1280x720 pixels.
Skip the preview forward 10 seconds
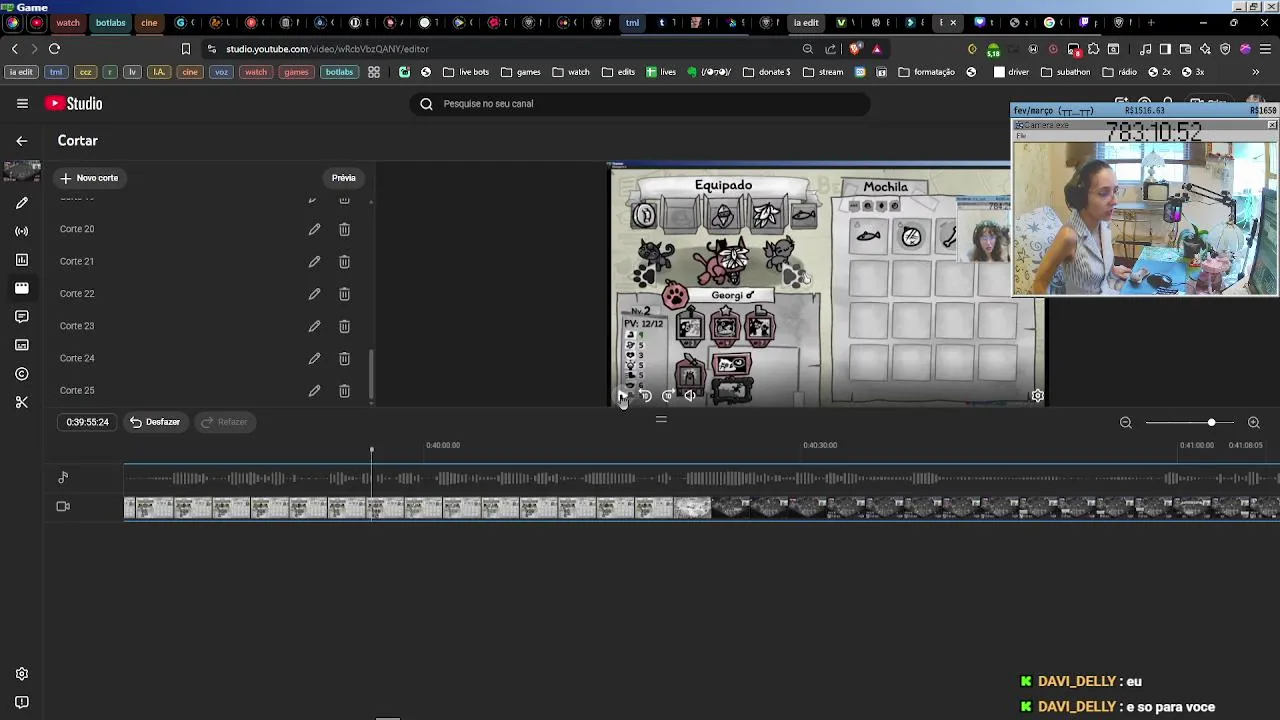click(667, 396)
